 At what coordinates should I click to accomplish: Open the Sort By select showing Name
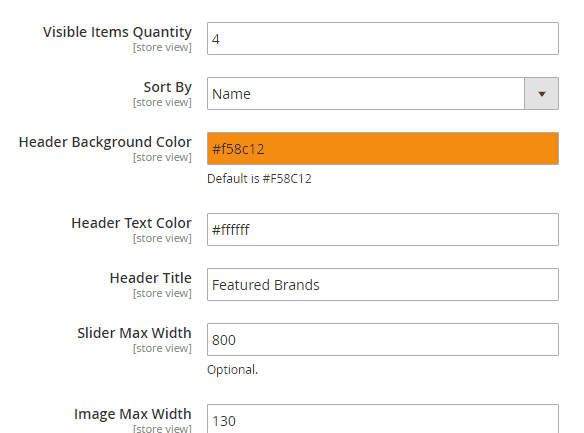click(x=383, y=94)
